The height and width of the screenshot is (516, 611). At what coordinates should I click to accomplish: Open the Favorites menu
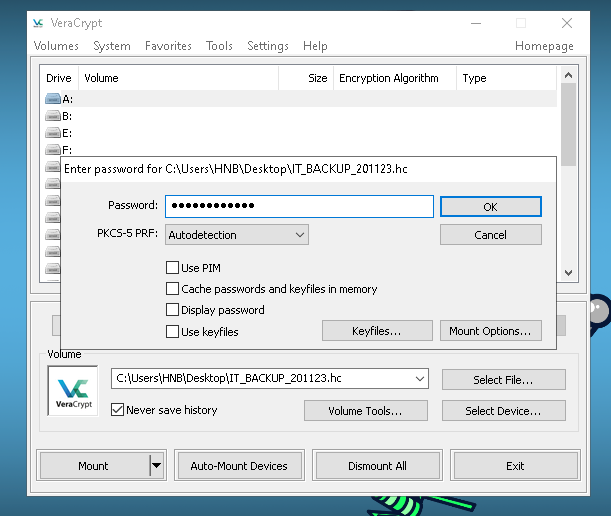tap(168, 46)
